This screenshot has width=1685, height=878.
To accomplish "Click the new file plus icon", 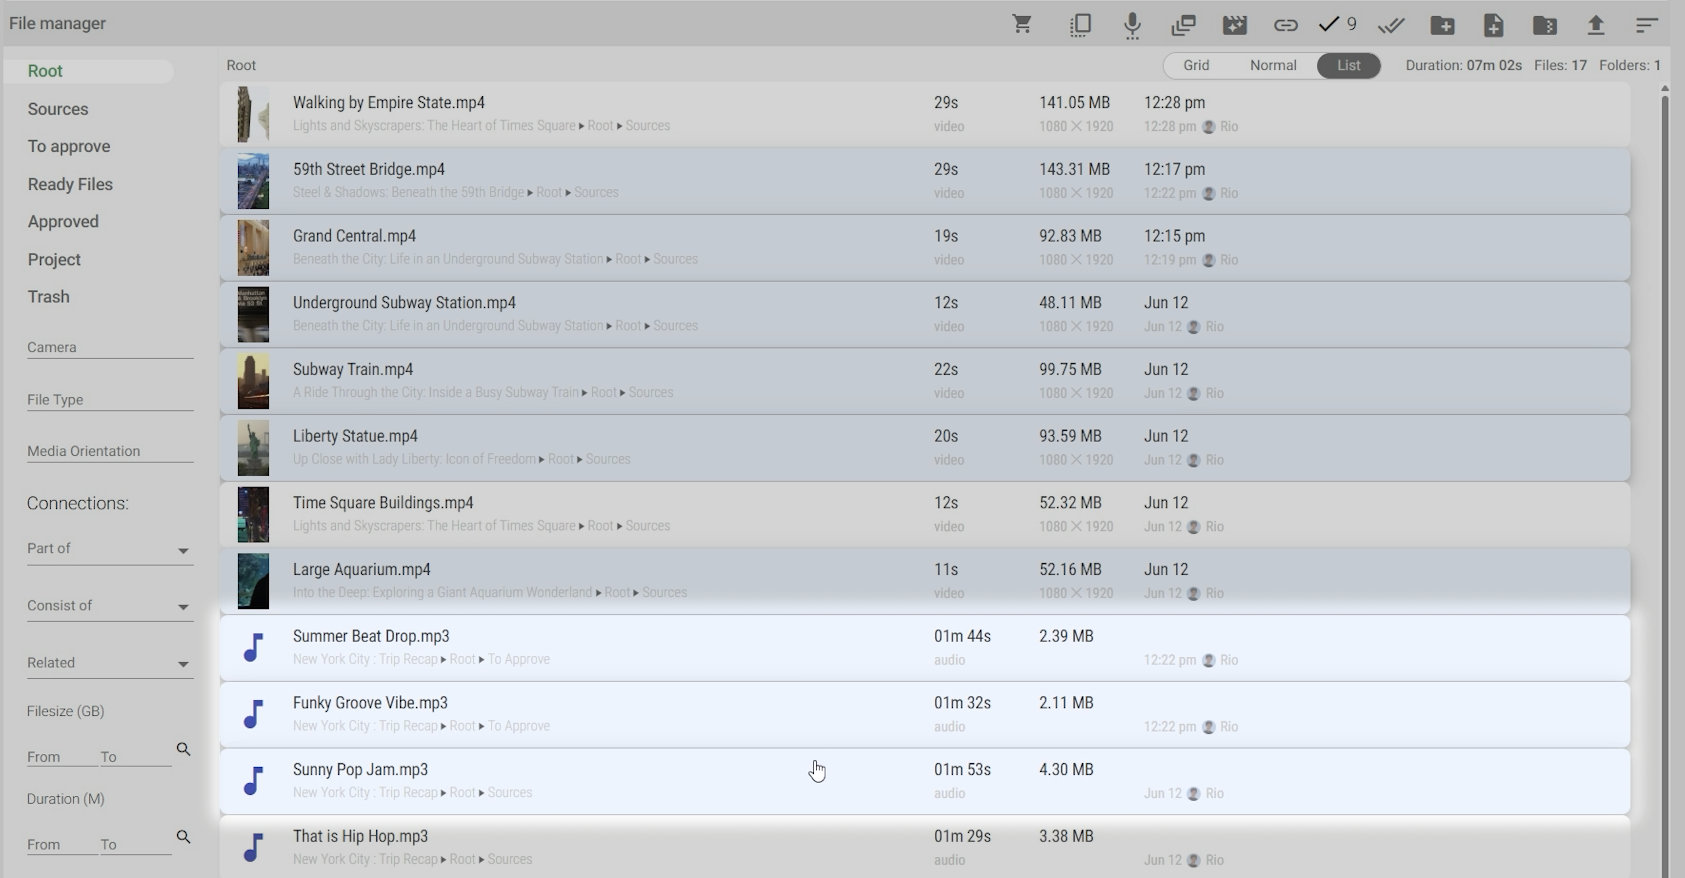I will (1493, 25).
